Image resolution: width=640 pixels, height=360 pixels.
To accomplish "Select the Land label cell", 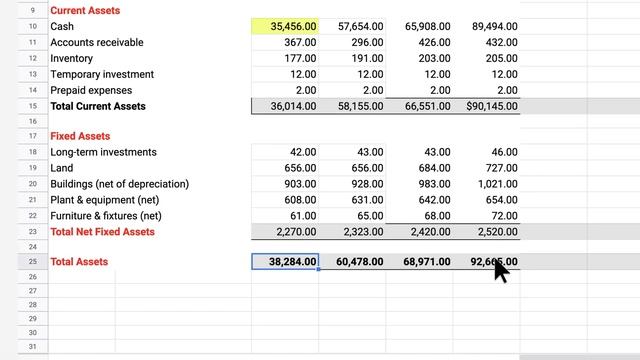I will pos(62,168).
